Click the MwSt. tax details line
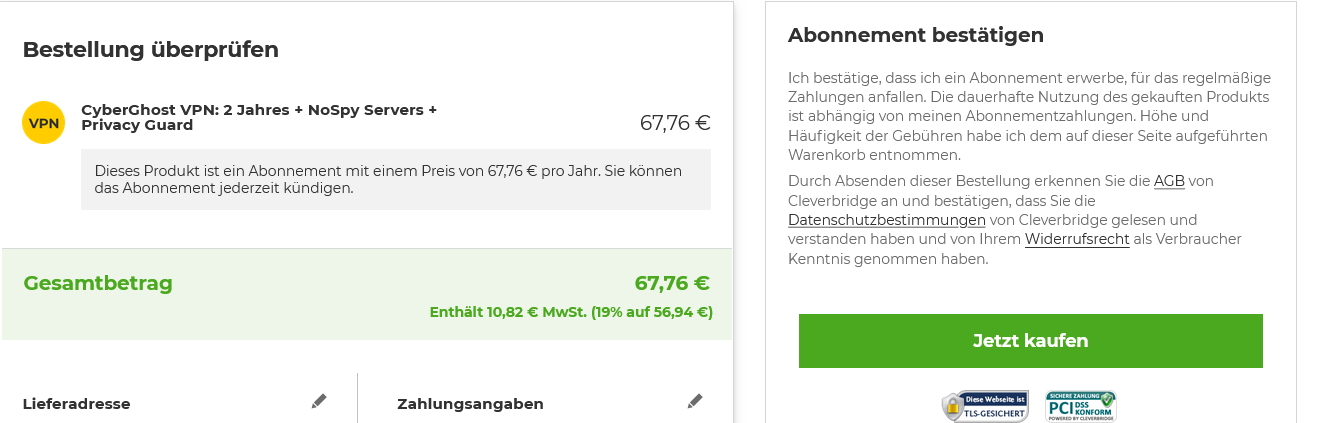The image size is (1326, 423). point(571,312)
